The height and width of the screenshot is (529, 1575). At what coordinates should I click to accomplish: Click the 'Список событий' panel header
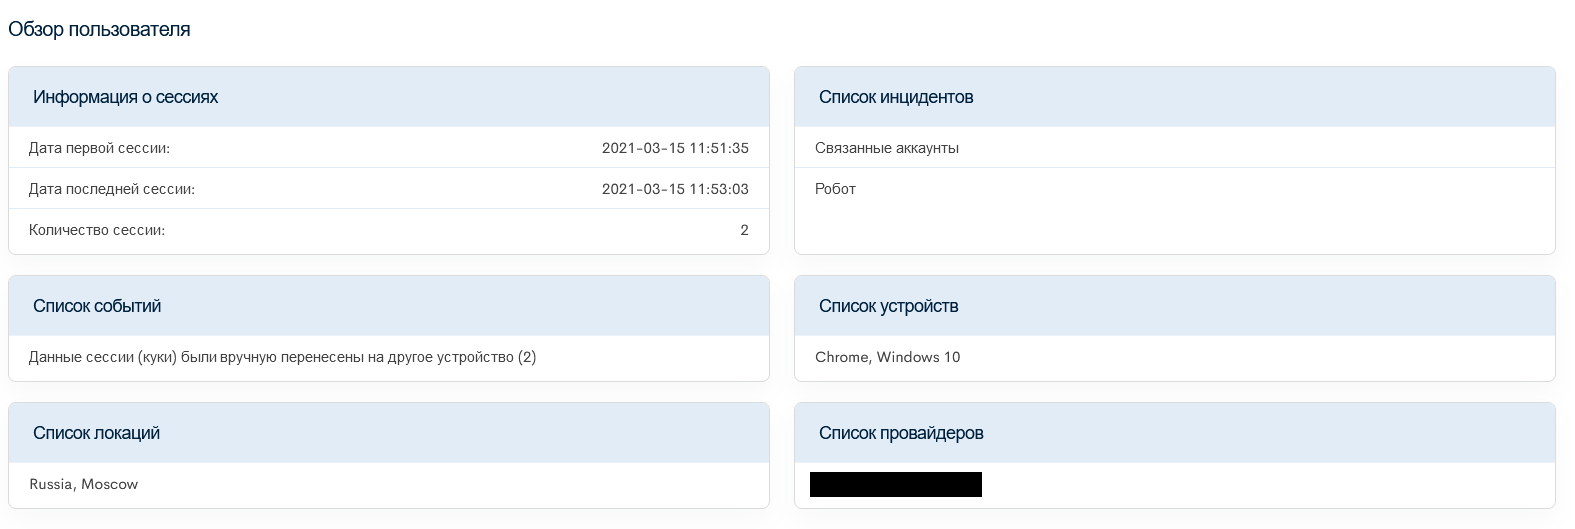97,306
